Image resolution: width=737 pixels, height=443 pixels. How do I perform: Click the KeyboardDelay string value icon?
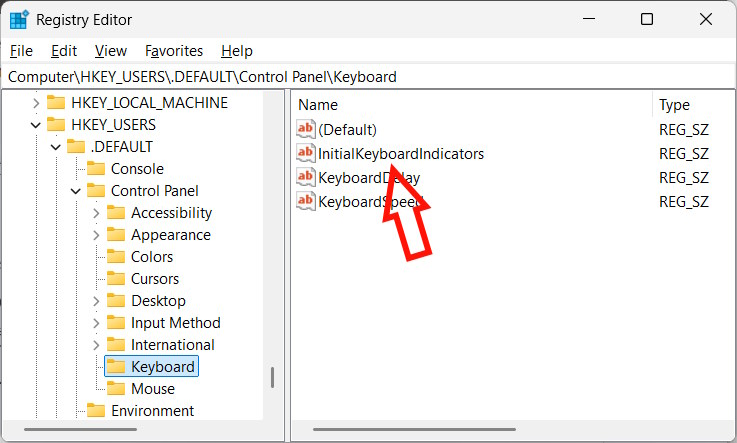(306, 177)
